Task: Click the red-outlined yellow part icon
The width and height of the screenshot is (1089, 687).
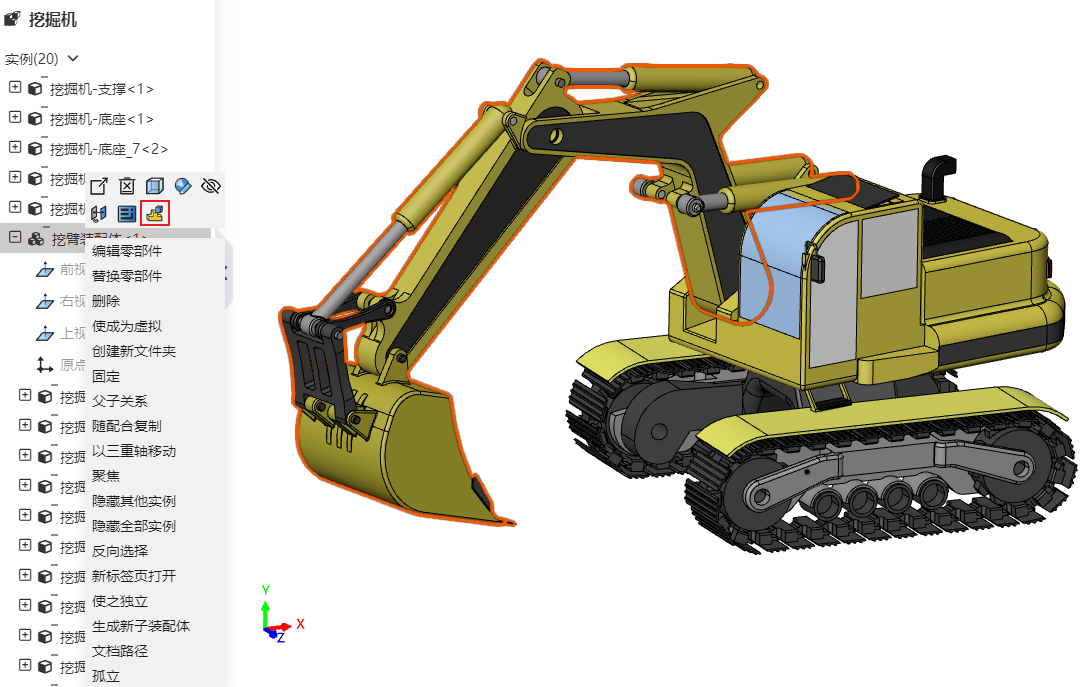Action: 155,212
